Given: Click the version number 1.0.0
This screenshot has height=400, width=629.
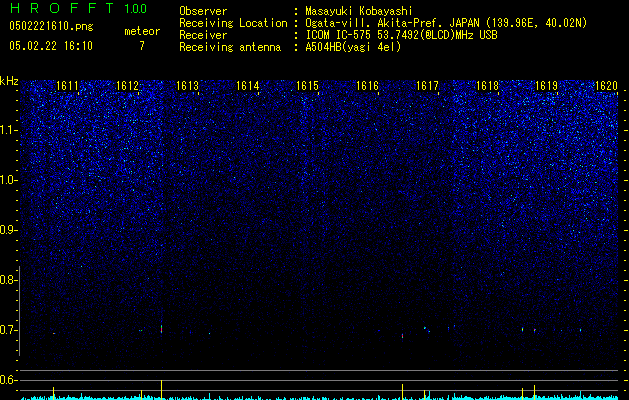Looking at the screenshot, I should coord(136,9).
